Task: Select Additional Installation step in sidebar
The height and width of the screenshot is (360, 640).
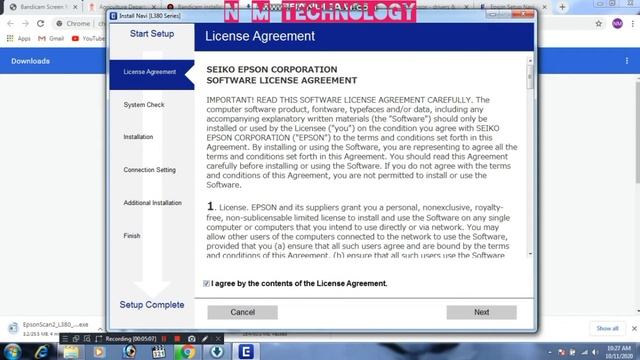Action: 152,203
